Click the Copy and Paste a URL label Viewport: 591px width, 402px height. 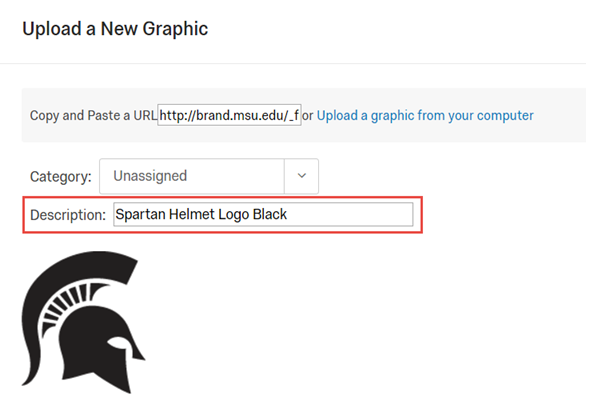pyautogui.click(x=93, y=115)
